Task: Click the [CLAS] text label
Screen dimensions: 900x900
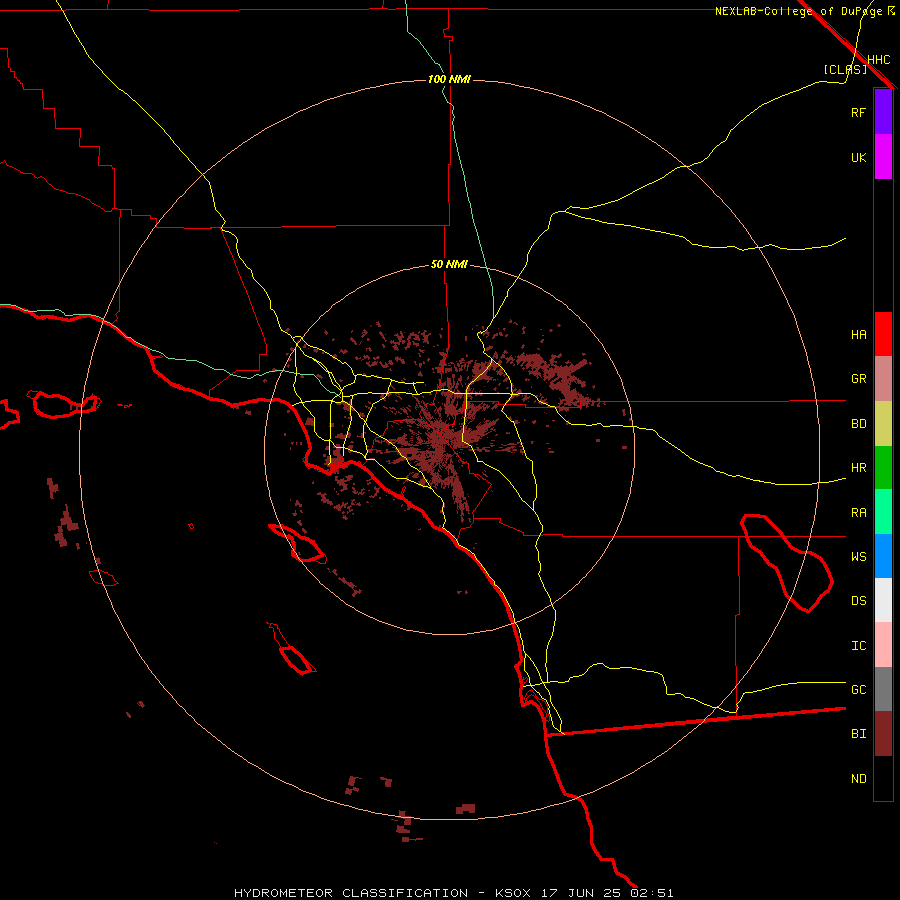Action: pyautogui.click(x=845, y=69)
